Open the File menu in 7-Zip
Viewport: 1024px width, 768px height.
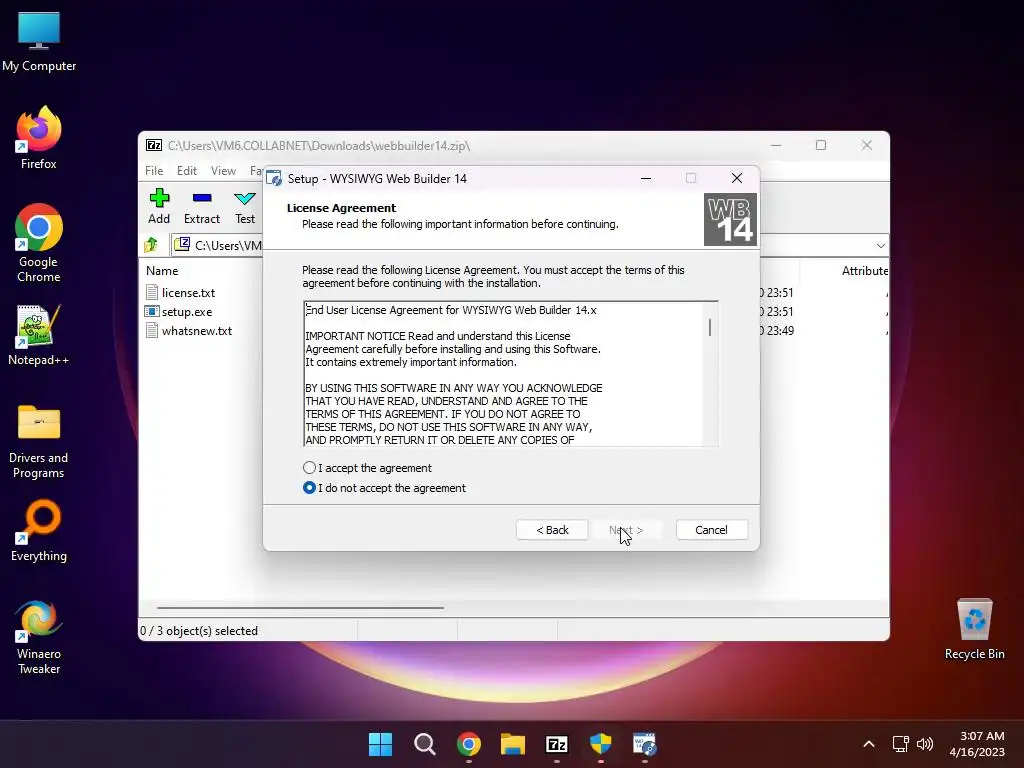coord(154,170)
